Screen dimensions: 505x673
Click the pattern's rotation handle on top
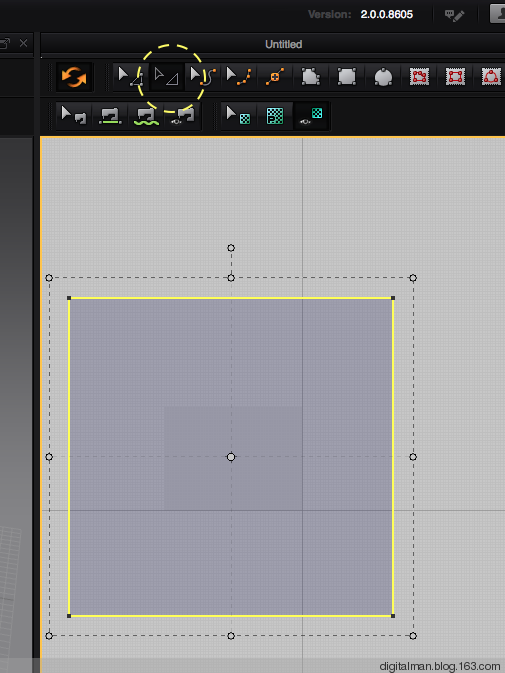click(231, 248)
